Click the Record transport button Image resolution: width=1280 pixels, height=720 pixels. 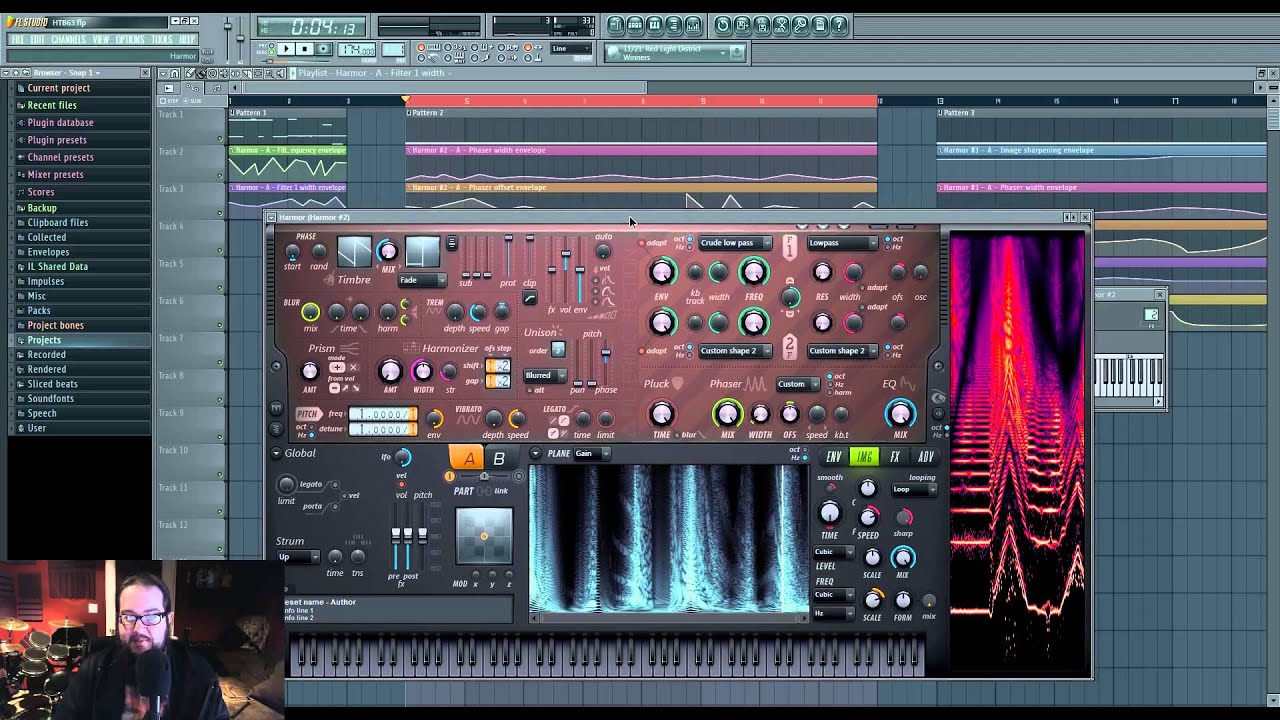click(323, 48)
